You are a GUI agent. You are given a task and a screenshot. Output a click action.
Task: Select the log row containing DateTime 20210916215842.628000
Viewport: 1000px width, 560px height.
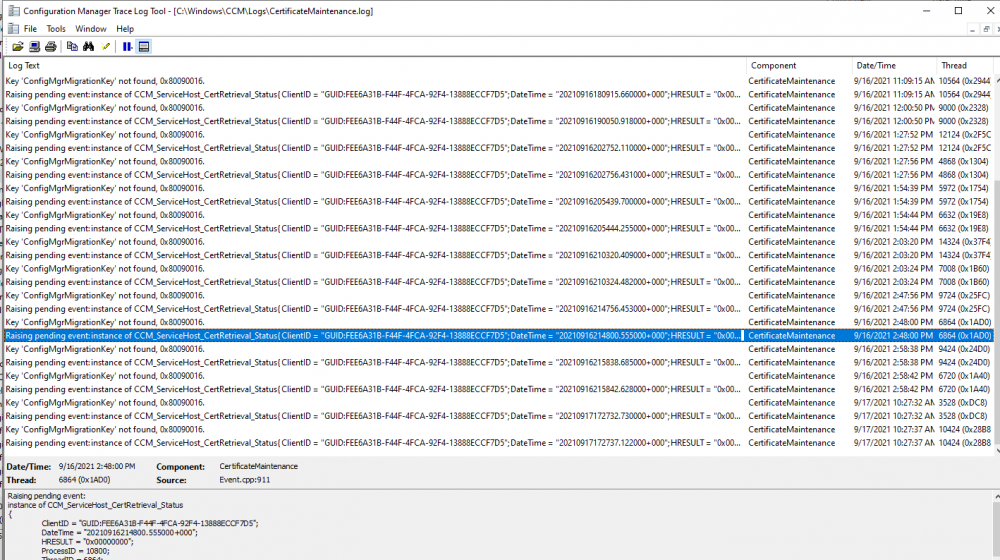[498, 389]
